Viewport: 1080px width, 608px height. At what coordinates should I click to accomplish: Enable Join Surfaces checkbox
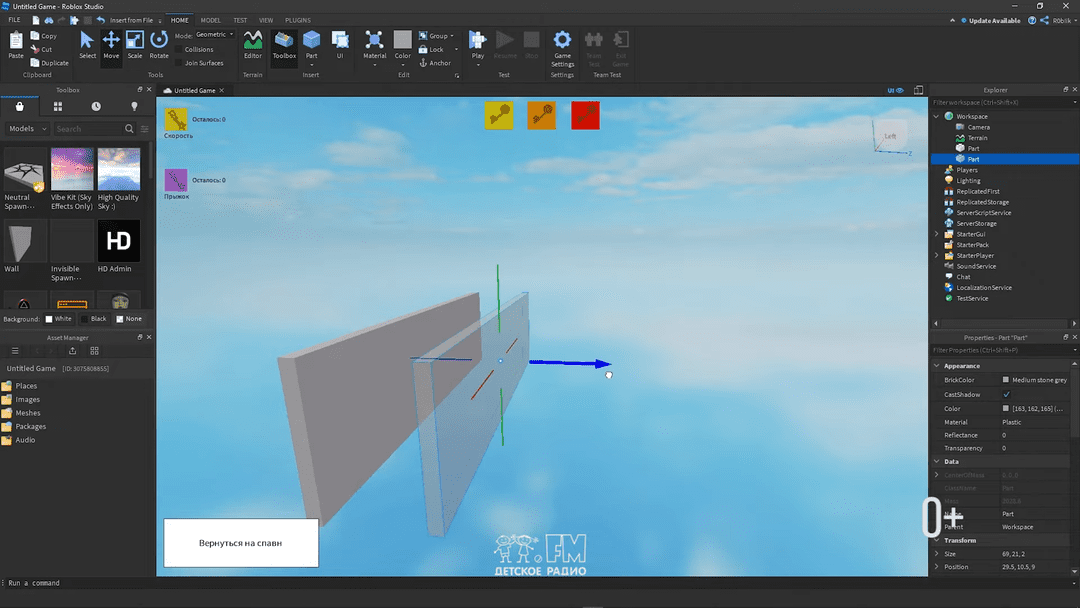click(x=179, y=63)
